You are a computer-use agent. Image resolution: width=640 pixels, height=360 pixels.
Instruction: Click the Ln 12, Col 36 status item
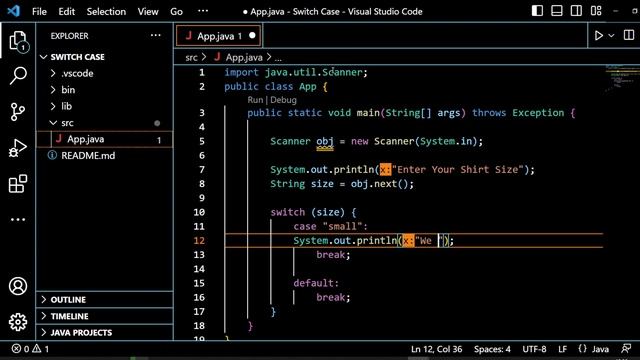(x=437, y=349)
